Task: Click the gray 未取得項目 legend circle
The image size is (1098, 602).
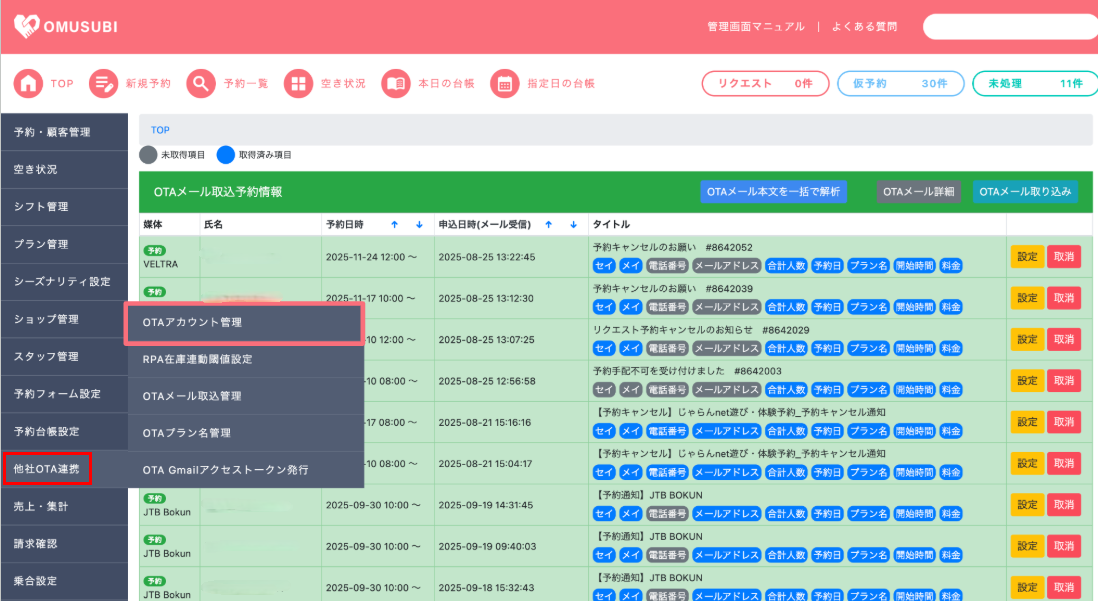Action: click(148, 155)
